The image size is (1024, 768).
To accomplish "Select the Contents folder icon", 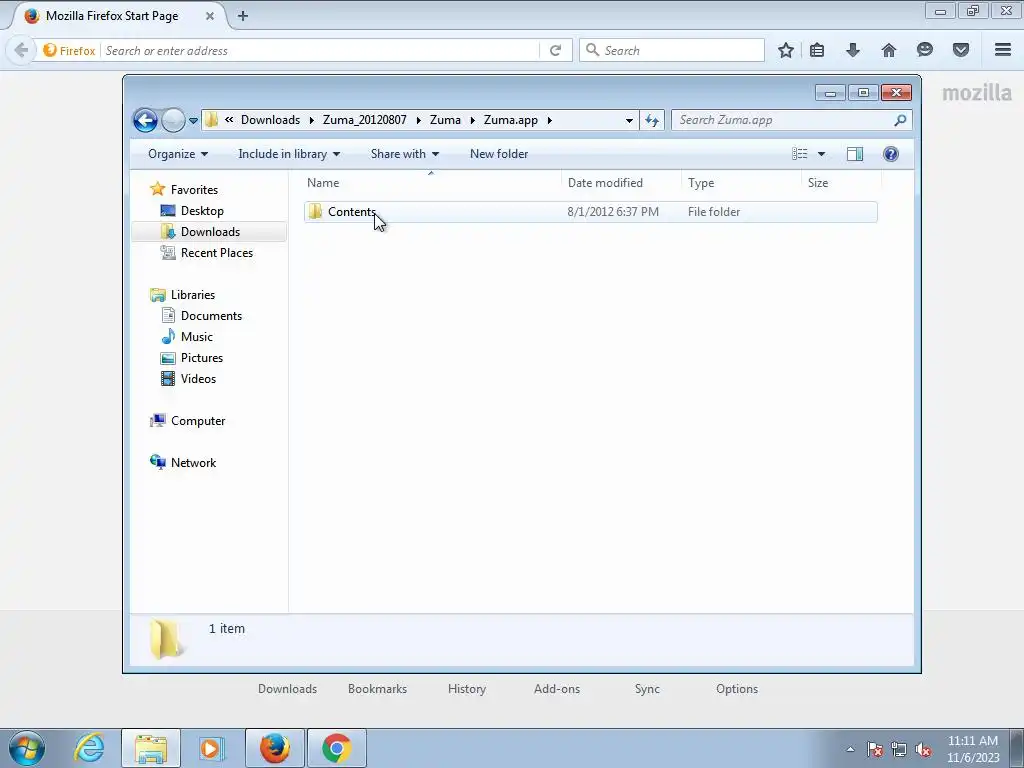I will 315,212.
